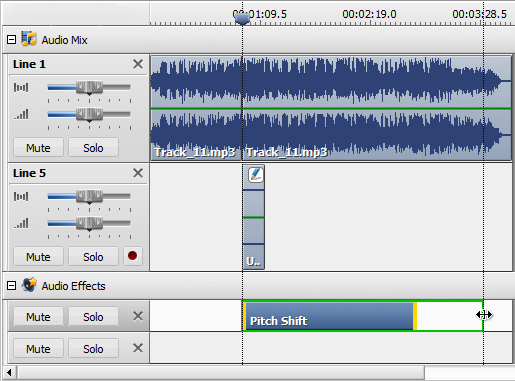
Task: Select the Pitch Shift effect block
Action: [329, 316]
